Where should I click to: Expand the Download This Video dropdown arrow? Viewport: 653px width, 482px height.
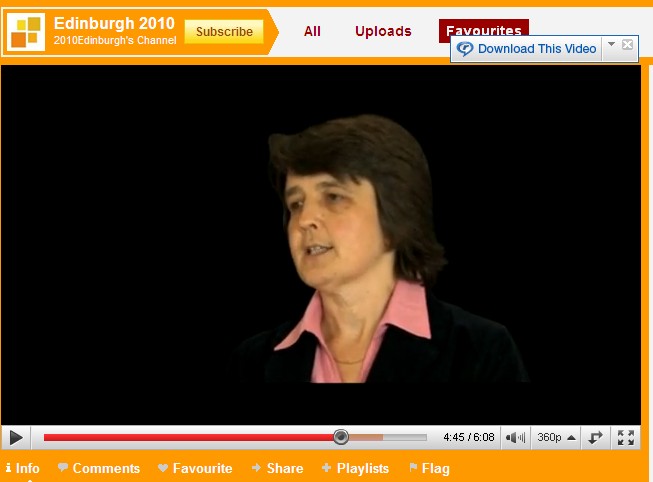point(612,45)
